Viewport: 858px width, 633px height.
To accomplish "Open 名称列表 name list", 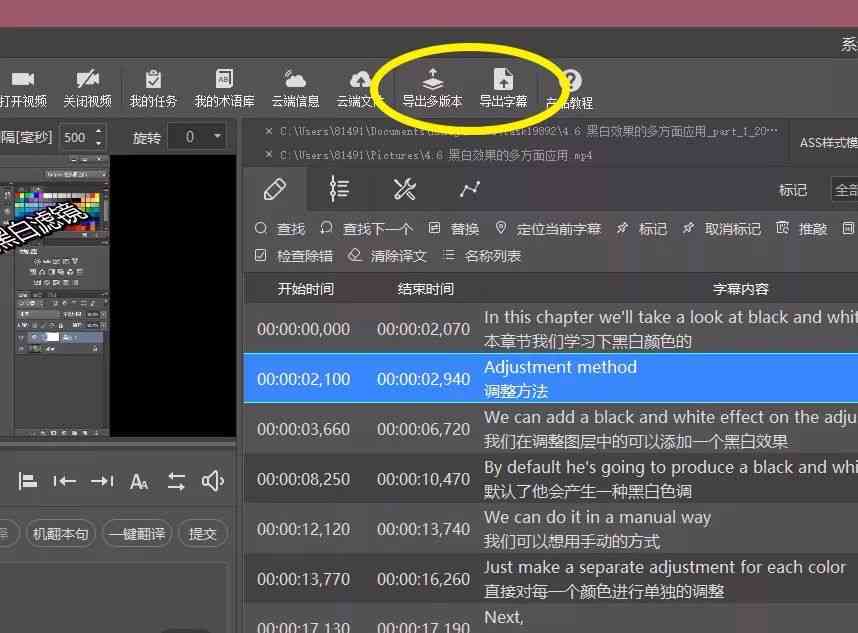I will (x=482, y=256).
